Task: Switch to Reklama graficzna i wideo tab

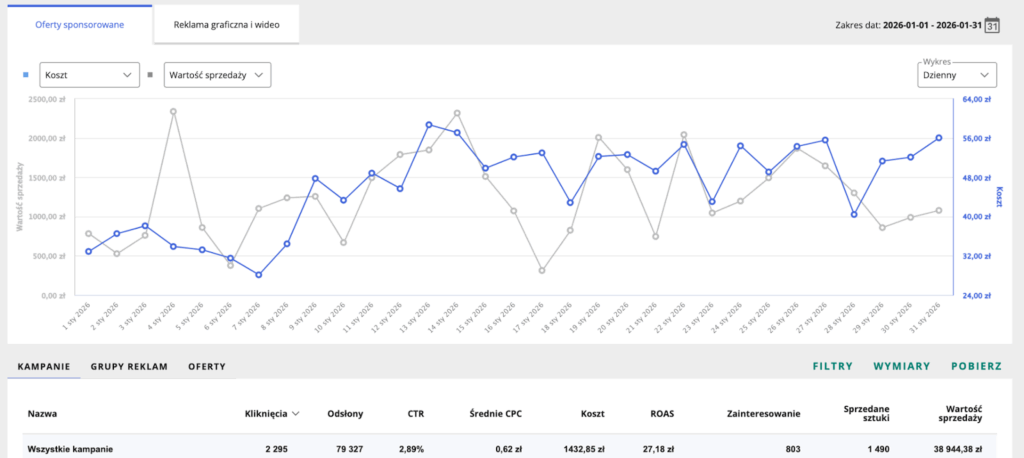Action: tap(226, 24)
